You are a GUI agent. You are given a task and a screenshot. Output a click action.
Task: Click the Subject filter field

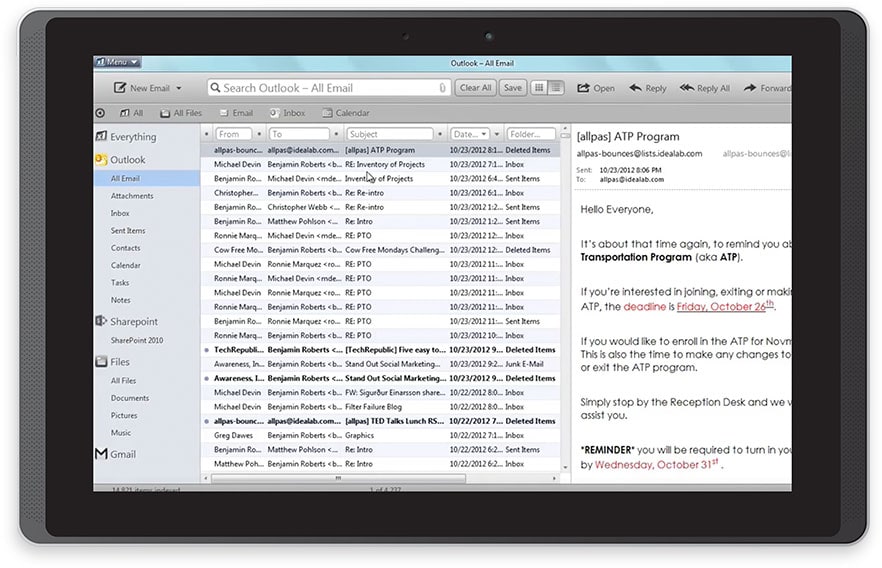click(x=389, y=134)
